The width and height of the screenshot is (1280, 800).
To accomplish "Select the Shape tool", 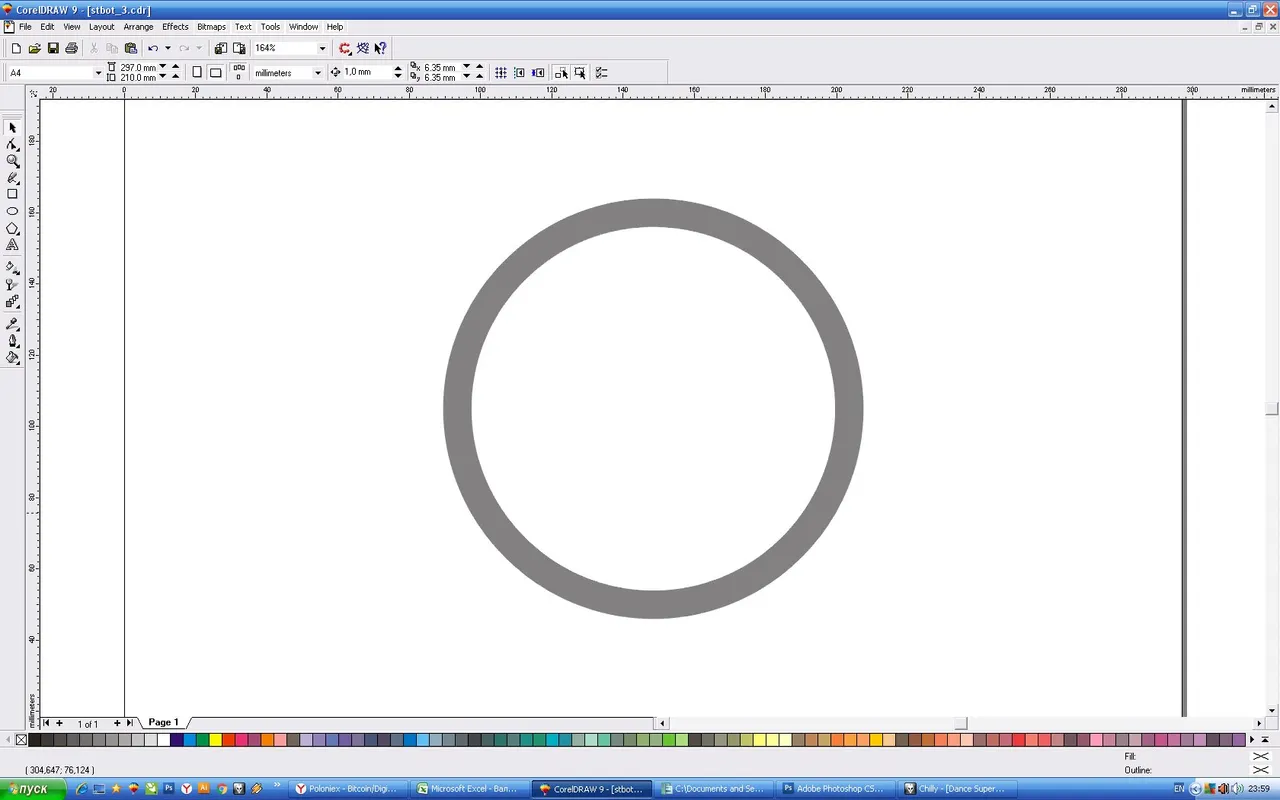I will point(12,144).
